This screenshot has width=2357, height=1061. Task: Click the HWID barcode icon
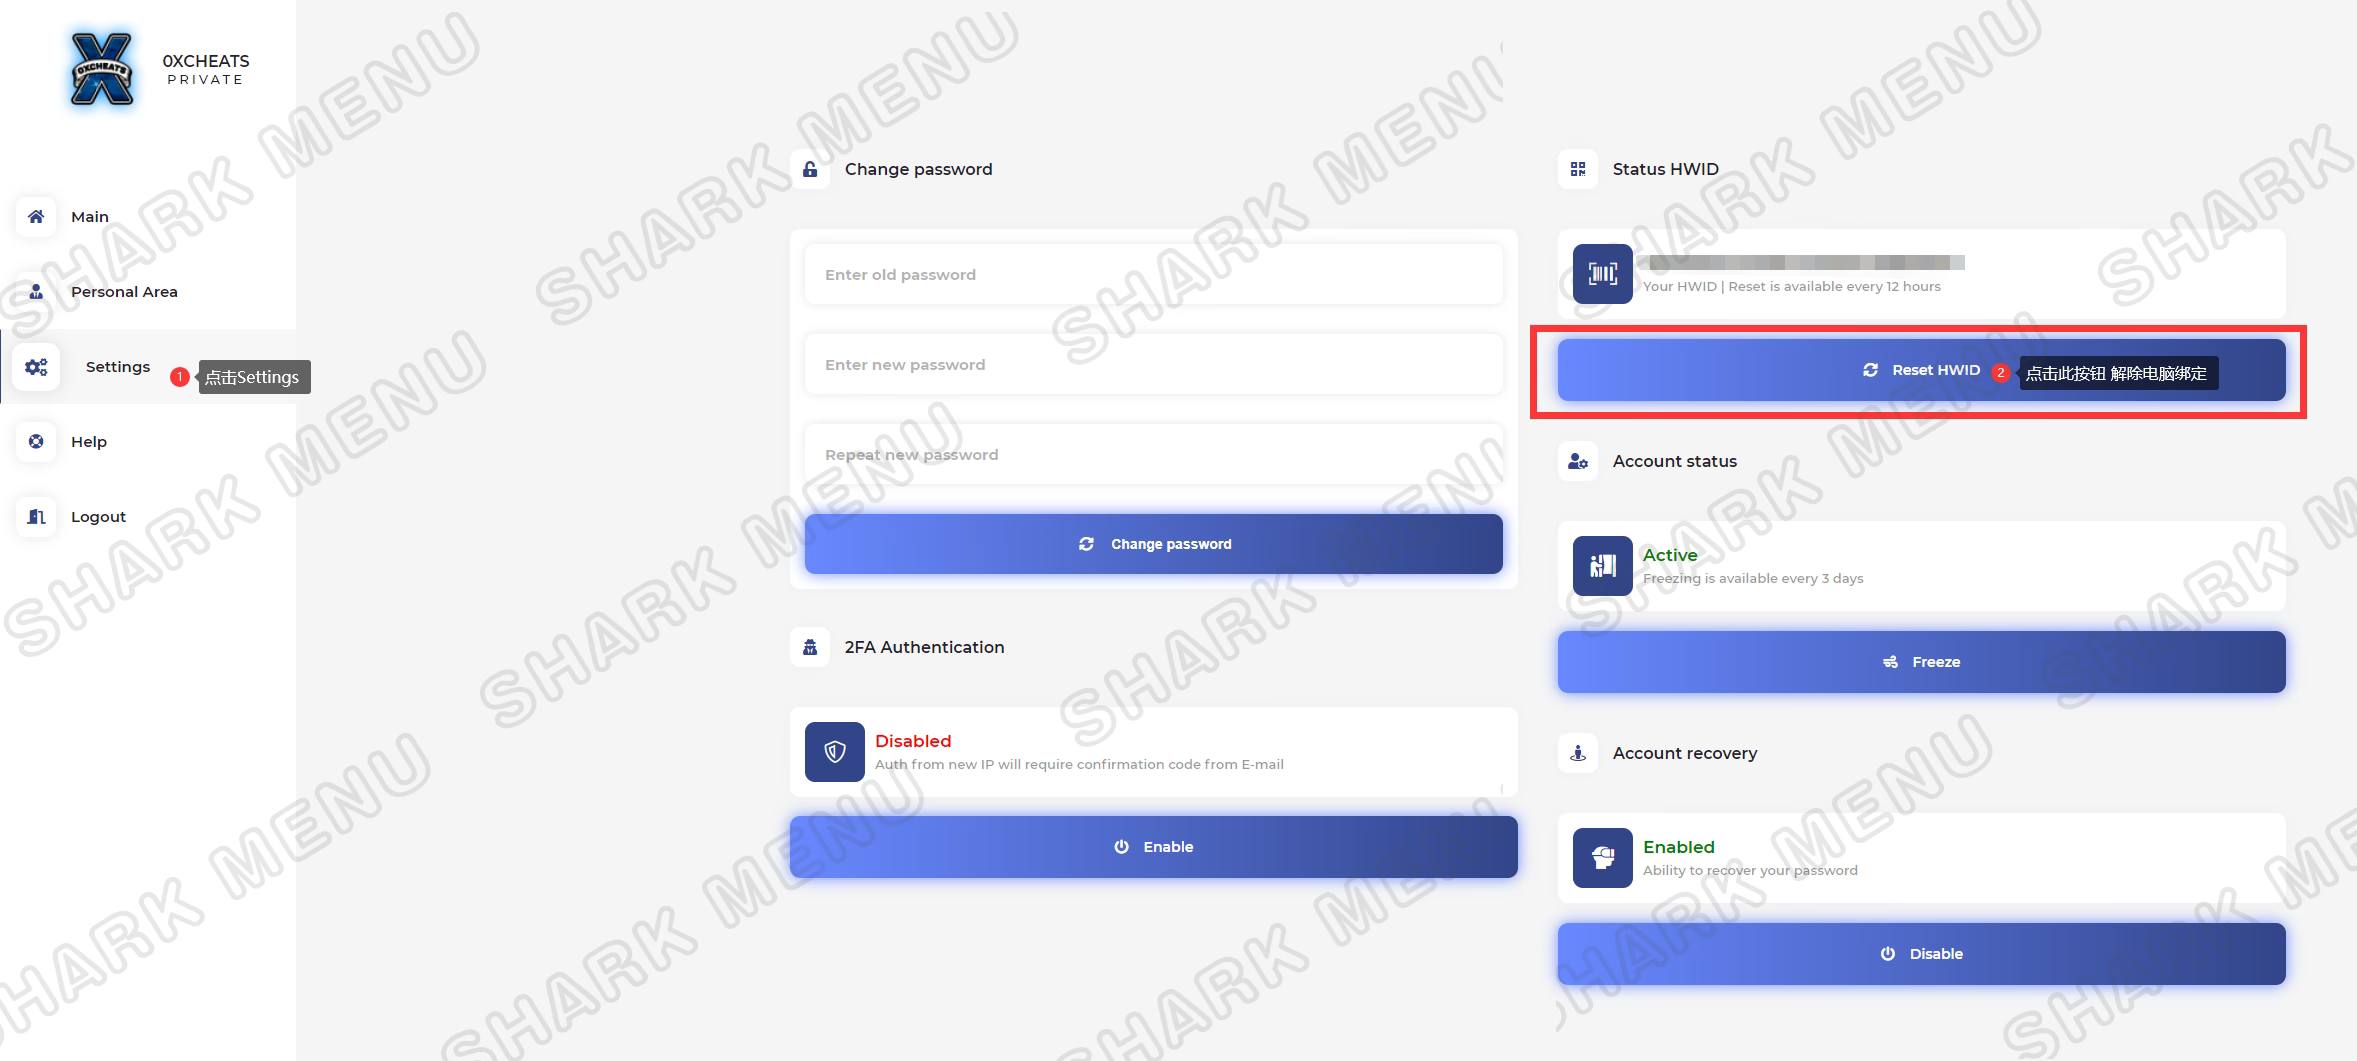(x=1602, y=274)
